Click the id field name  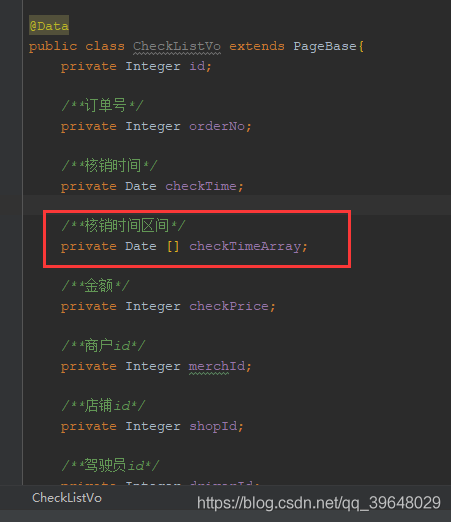[197, 66]
